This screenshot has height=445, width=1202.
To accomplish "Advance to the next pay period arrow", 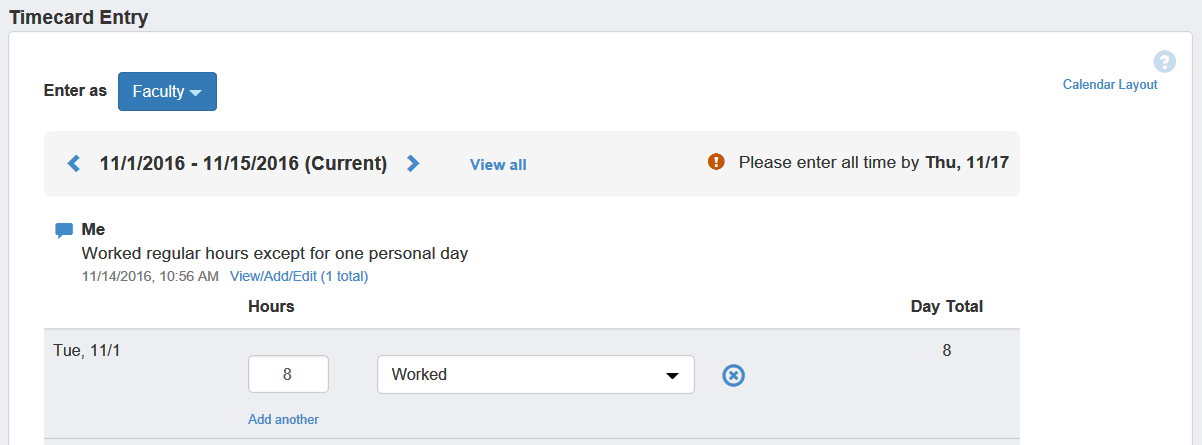I will (x=413, y=164).
